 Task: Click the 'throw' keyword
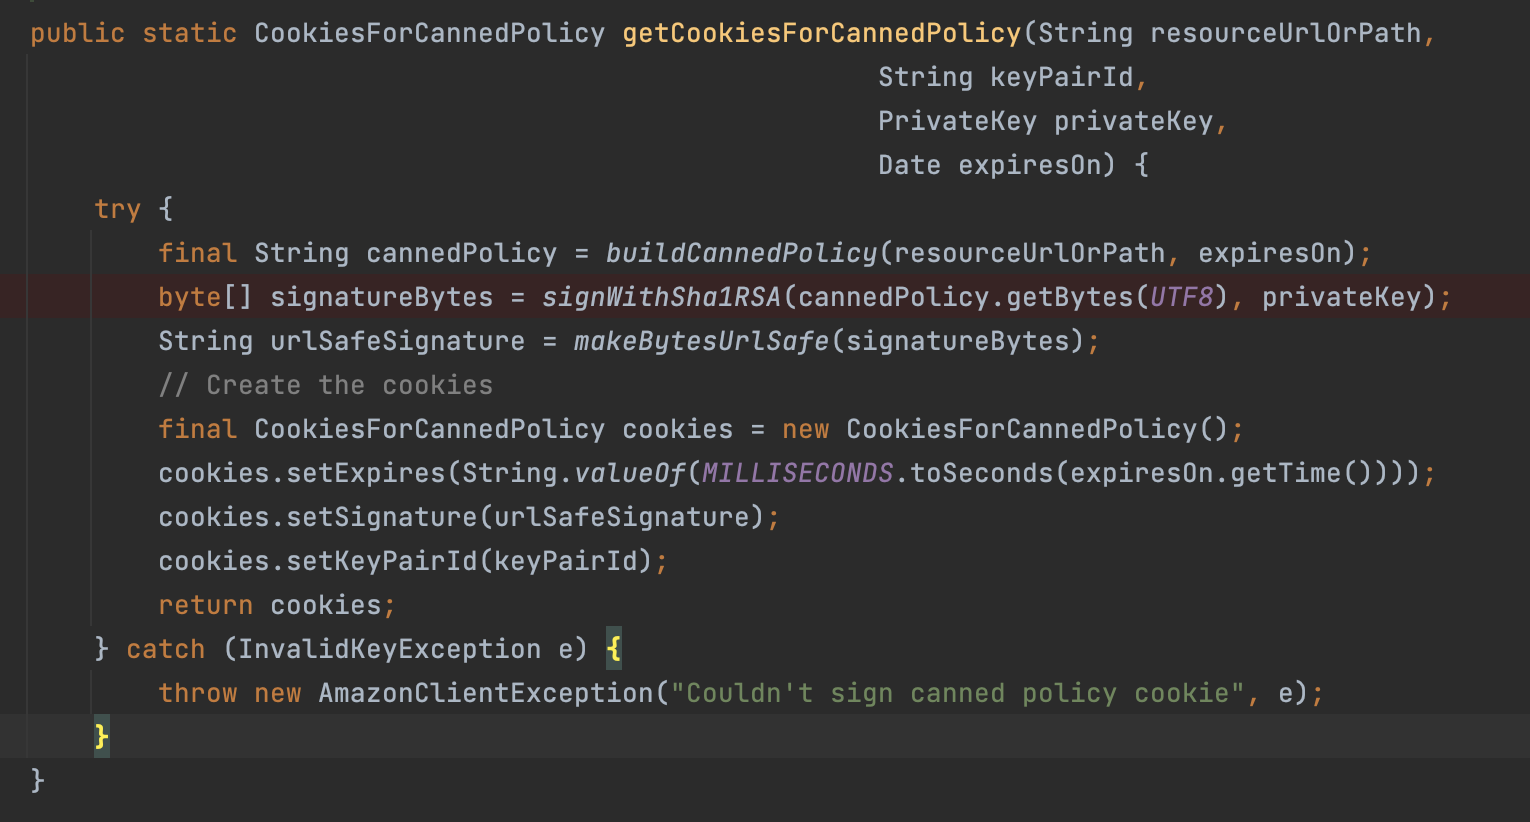198,693
